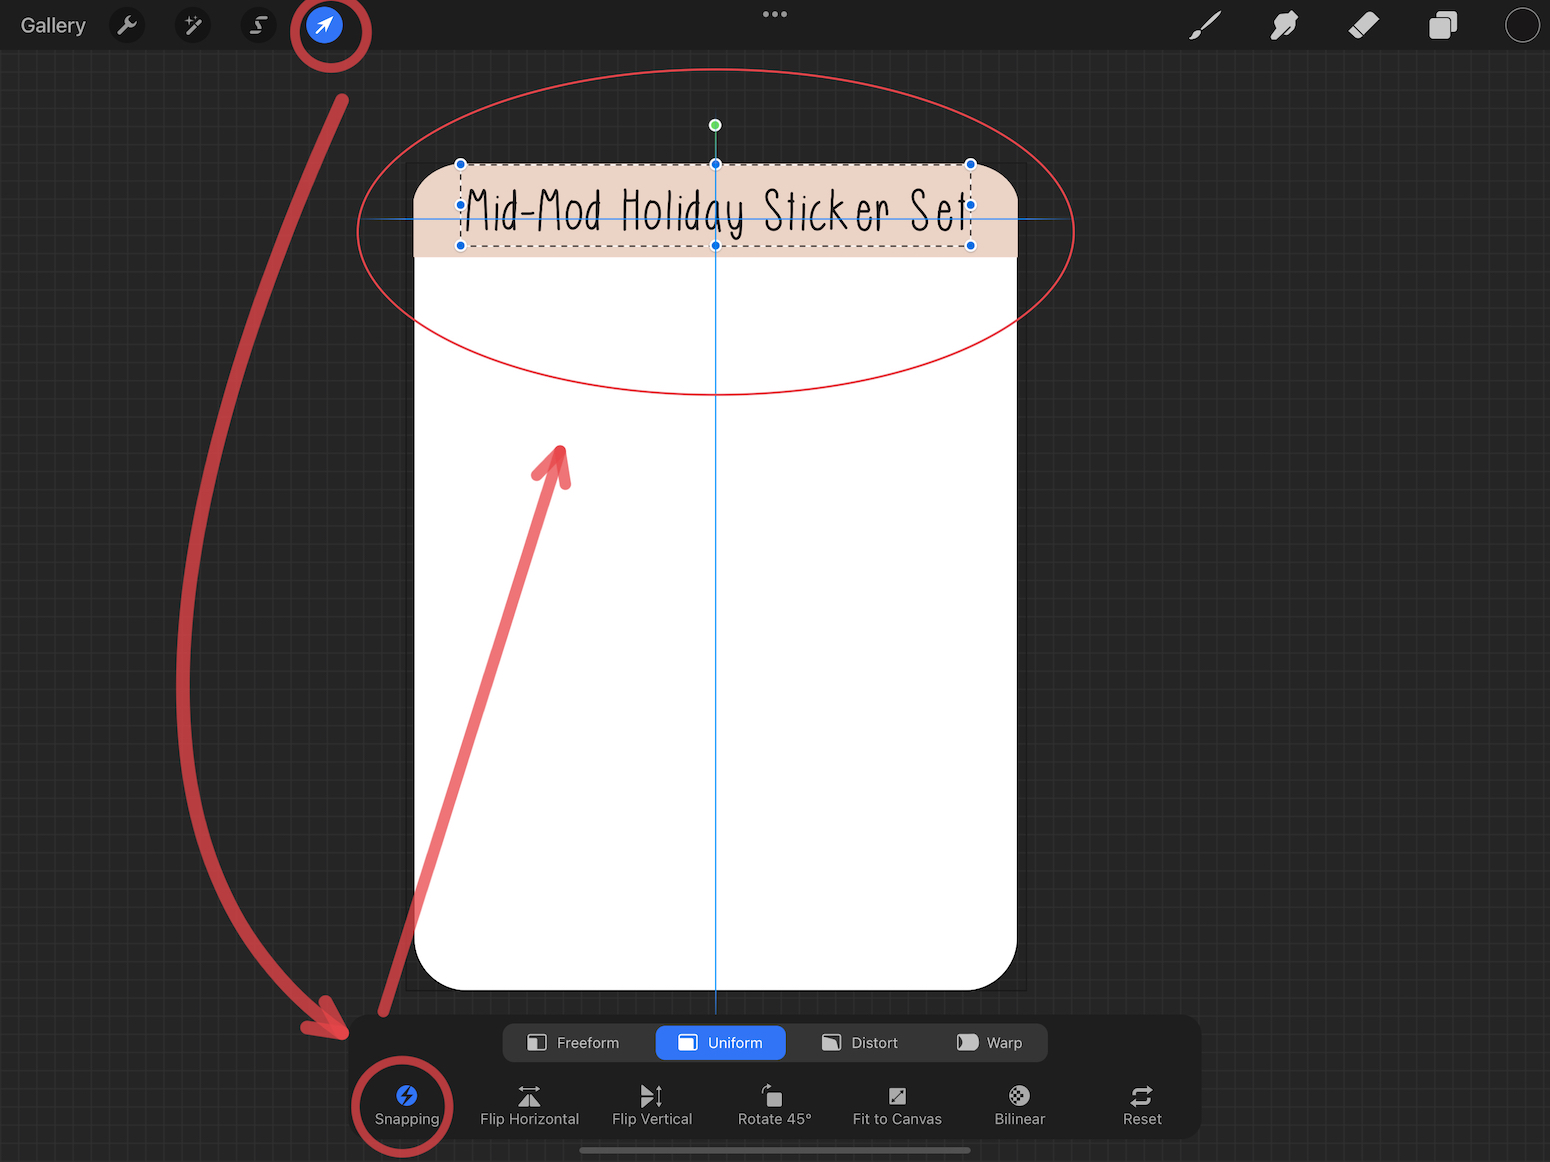The image size is (1550, 1162).
Task: Toggle Snapping on or off
Action: [x=406, y=1104]
